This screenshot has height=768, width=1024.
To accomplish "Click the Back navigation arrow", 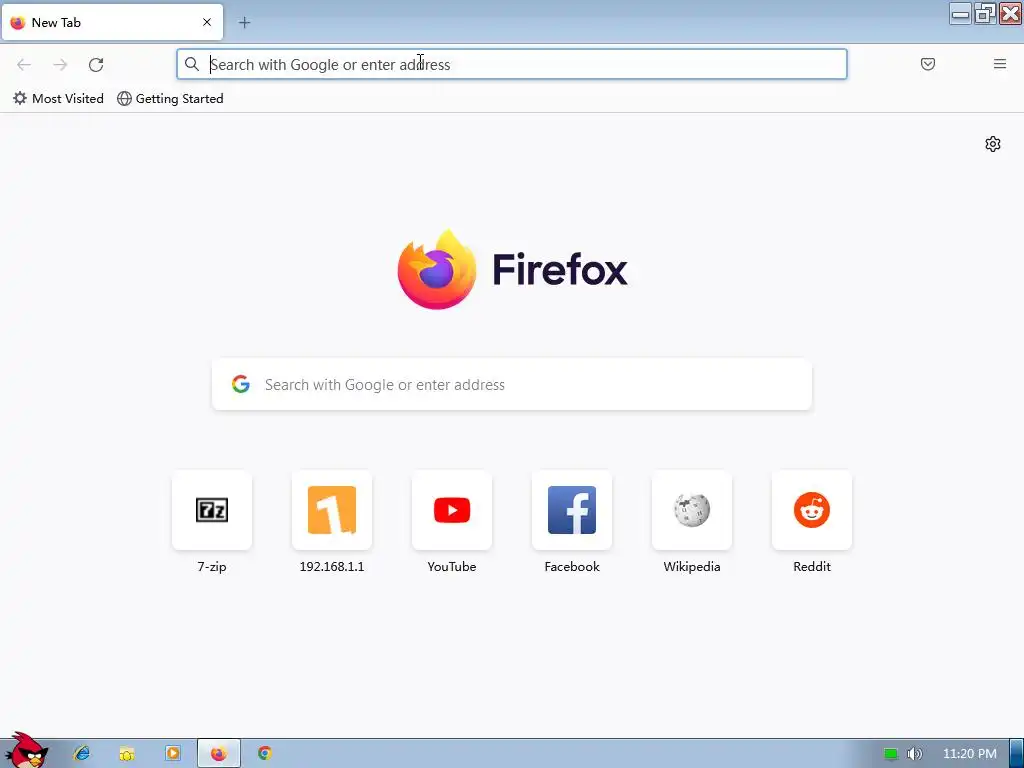I will tap(24, 65).
